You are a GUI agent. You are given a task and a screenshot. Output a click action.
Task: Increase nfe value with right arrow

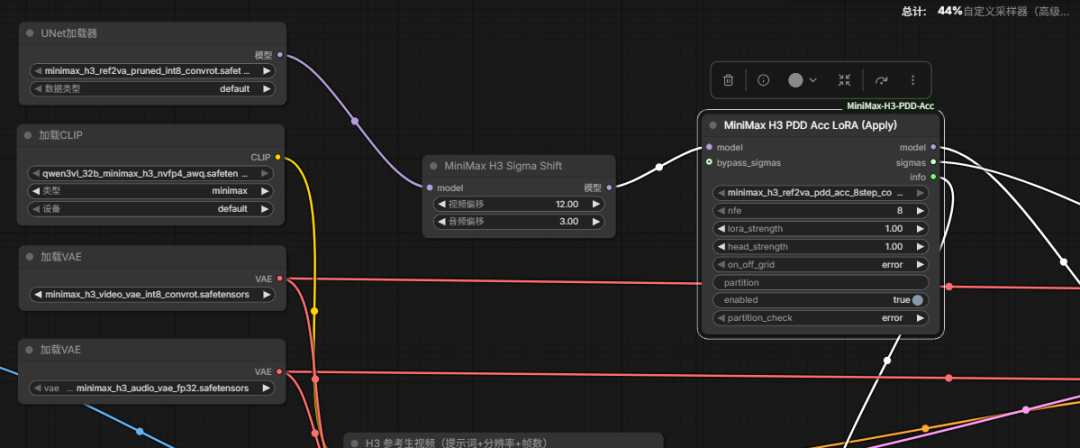coord(920,210)
